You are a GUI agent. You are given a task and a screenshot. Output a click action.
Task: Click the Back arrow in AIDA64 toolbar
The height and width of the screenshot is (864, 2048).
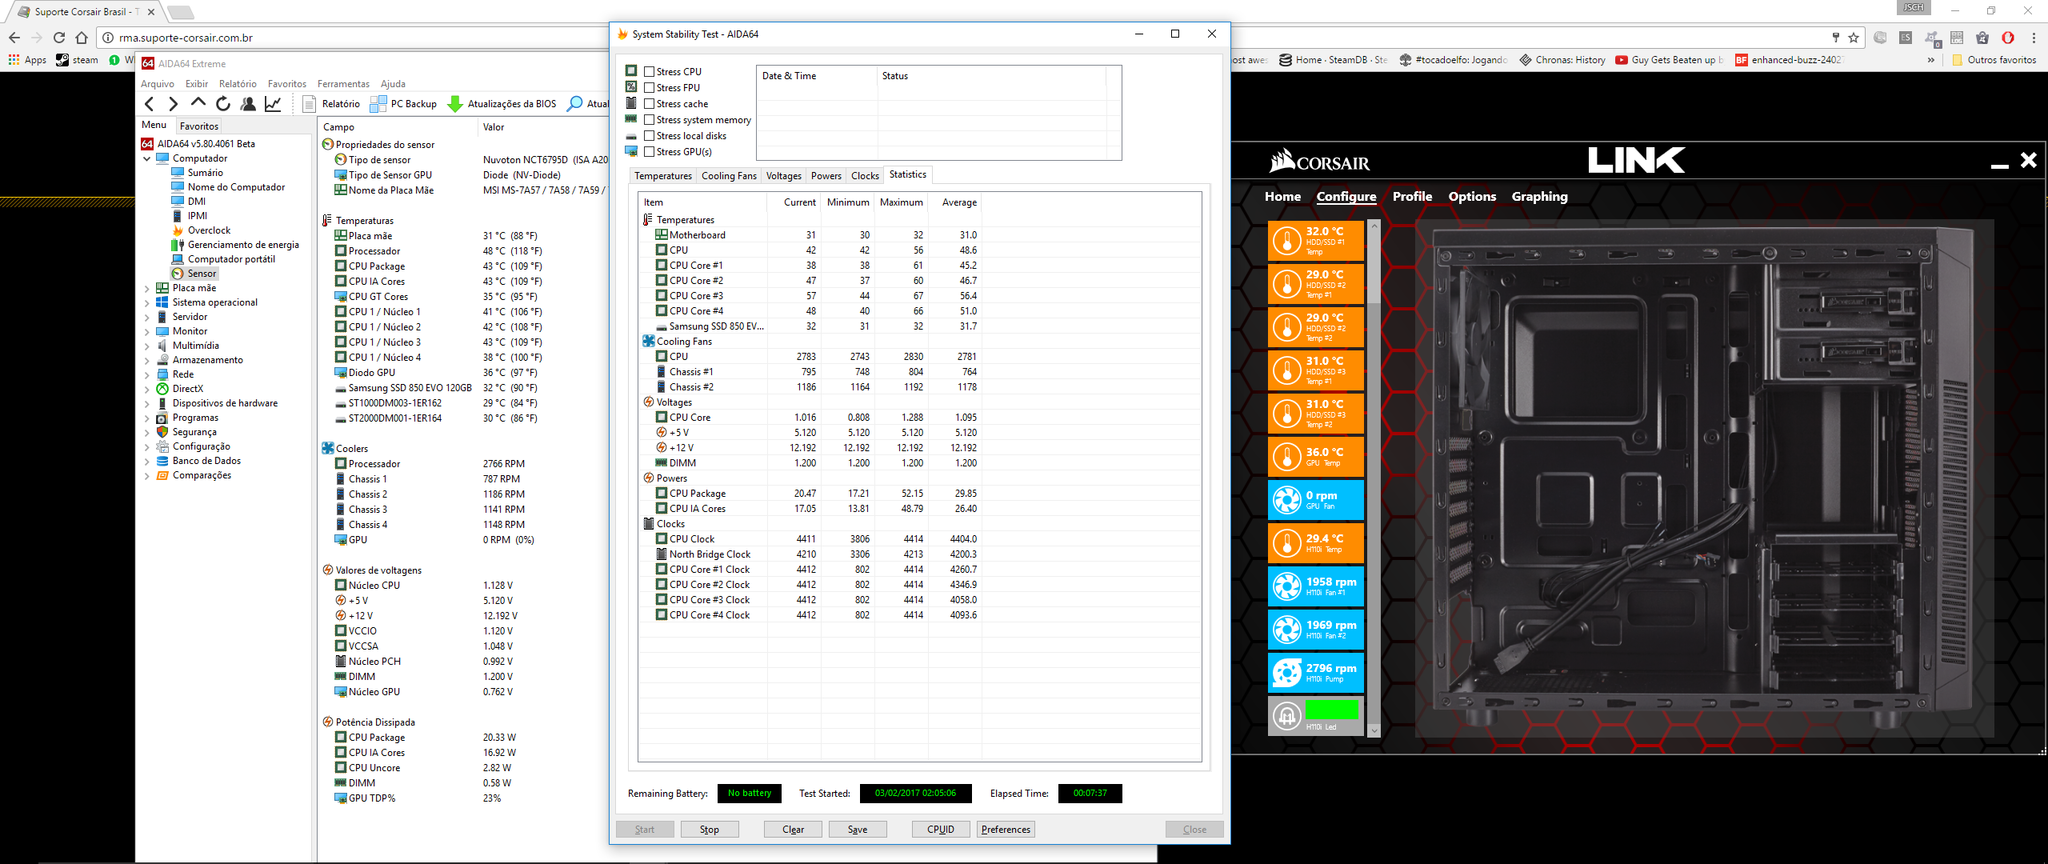coord(149,104)
